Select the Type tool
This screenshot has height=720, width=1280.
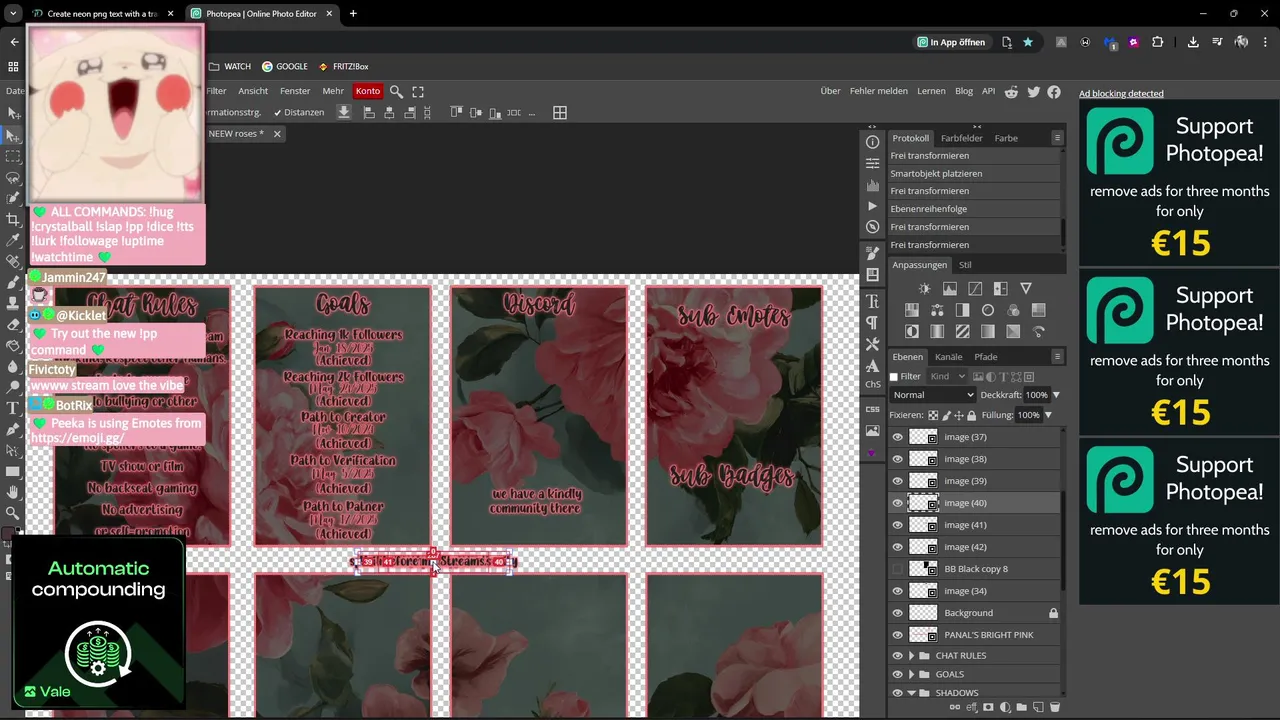pos(13,408)
